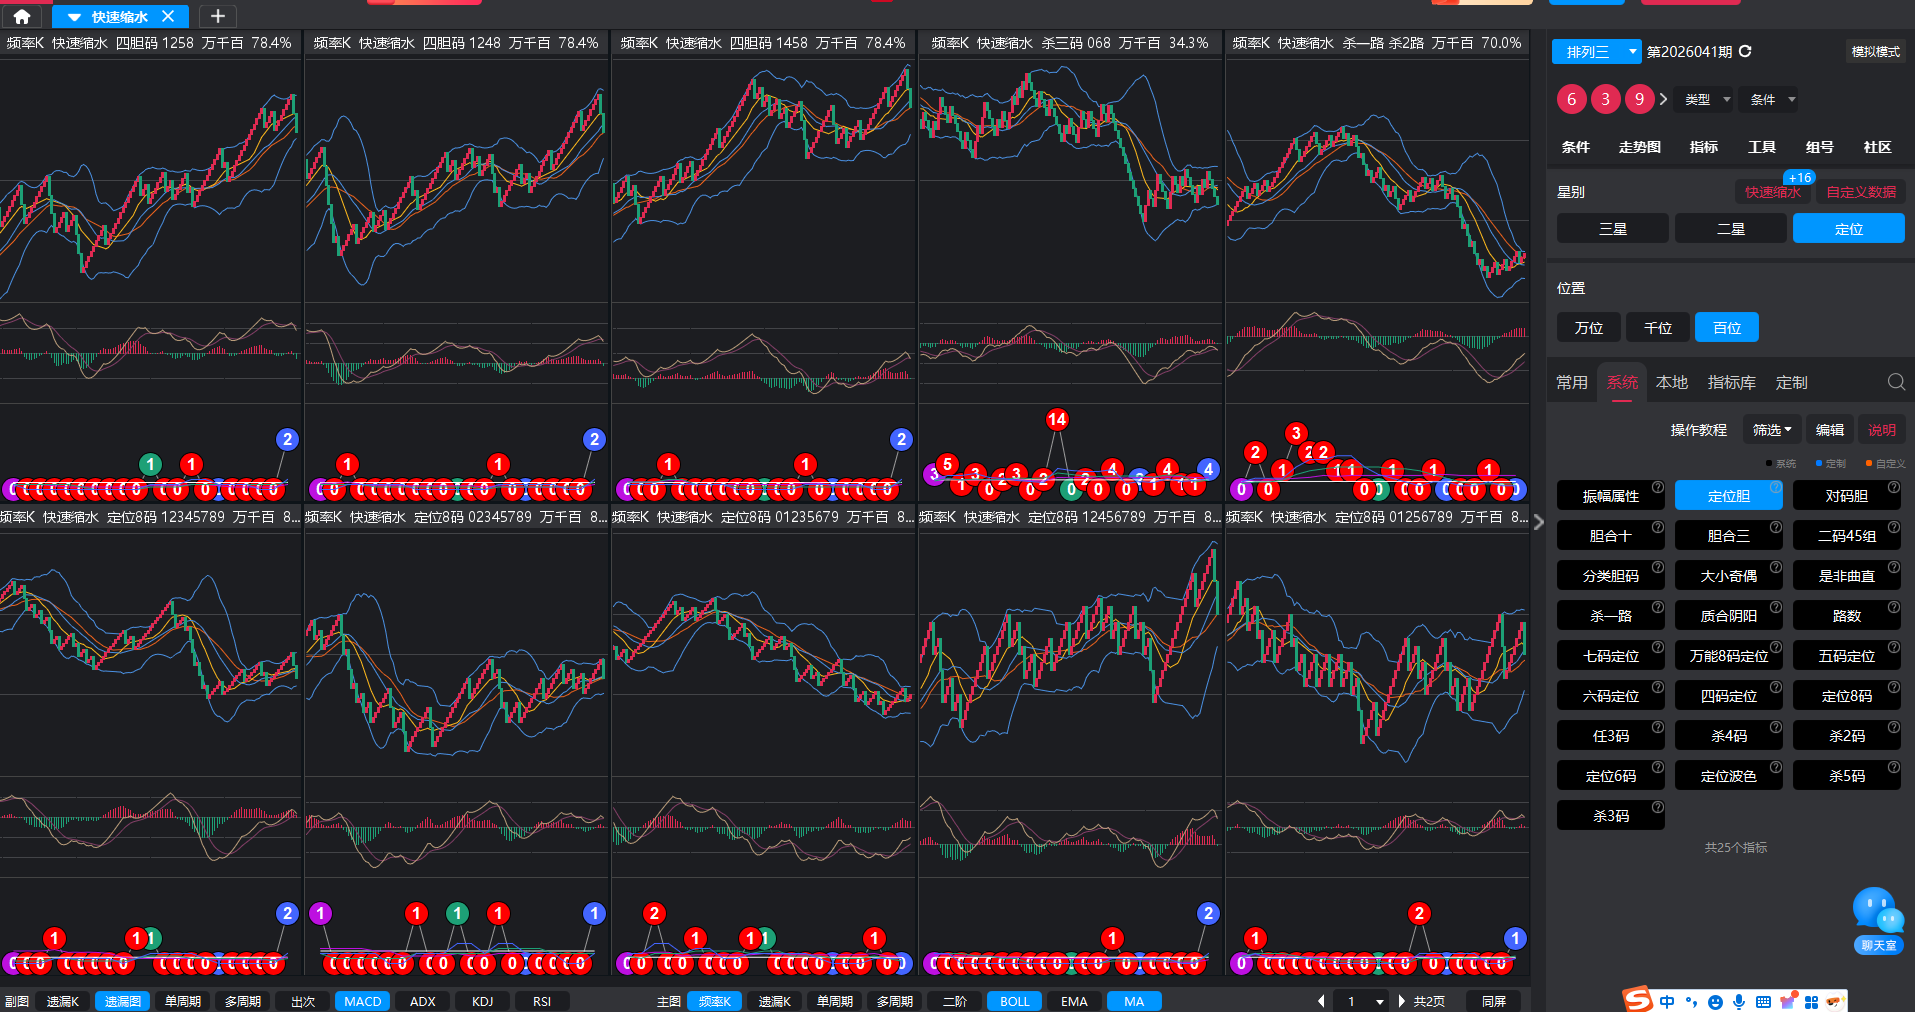Image resolution: width=1915 pixels, height=1012 pixels.
Task: Click Sogou input method icon in tray
Action: pos(1637,1000)
